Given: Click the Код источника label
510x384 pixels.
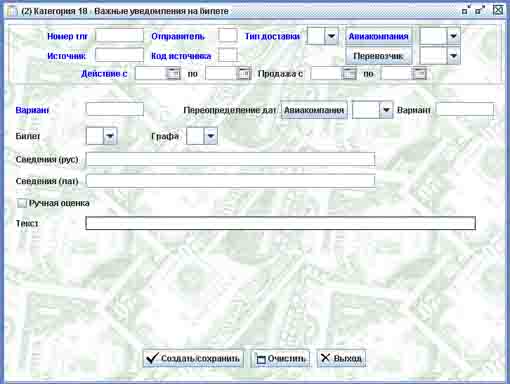Looking at the screenshot, I should coord(181,56).
